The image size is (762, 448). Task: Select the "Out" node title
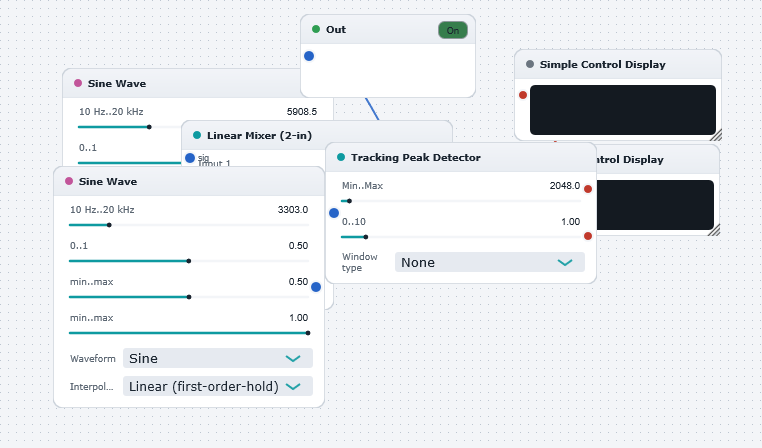click(336, 29)
